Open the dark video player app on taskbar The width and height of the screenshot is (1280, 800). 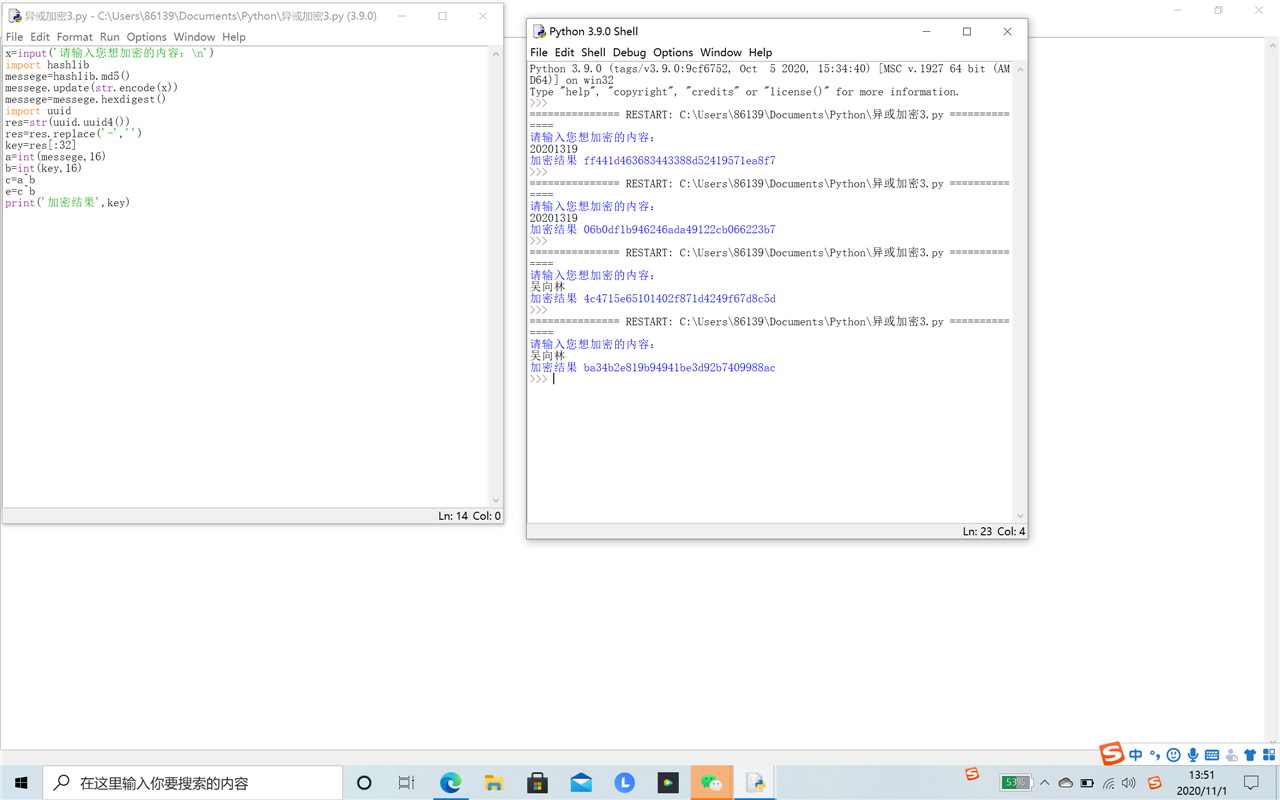pyautogui.click(x=668, y=783)
